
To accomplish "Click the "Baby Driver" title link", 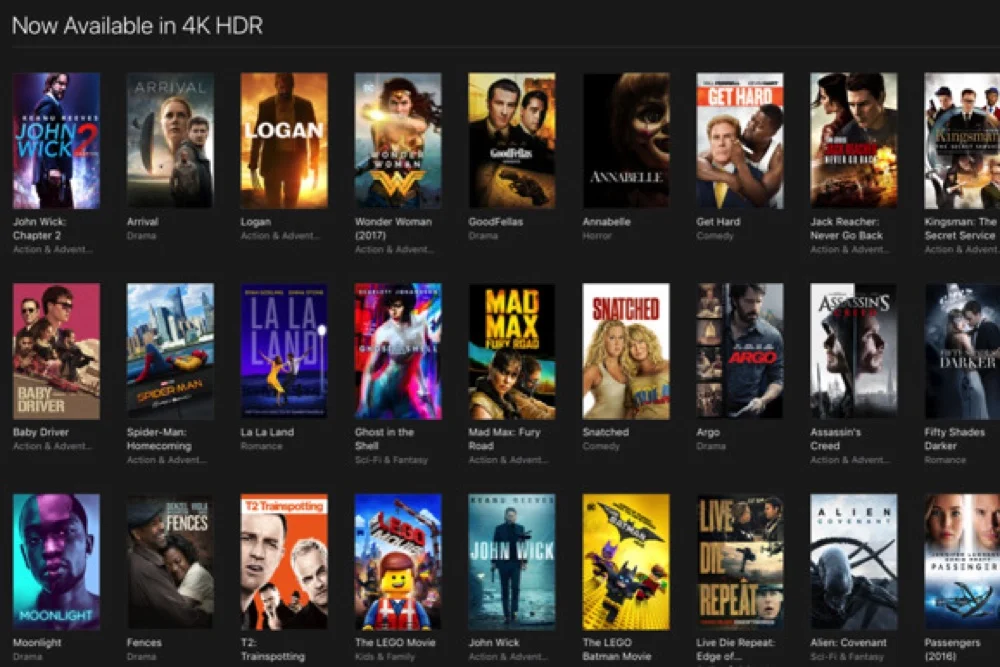I will (41, 432).
